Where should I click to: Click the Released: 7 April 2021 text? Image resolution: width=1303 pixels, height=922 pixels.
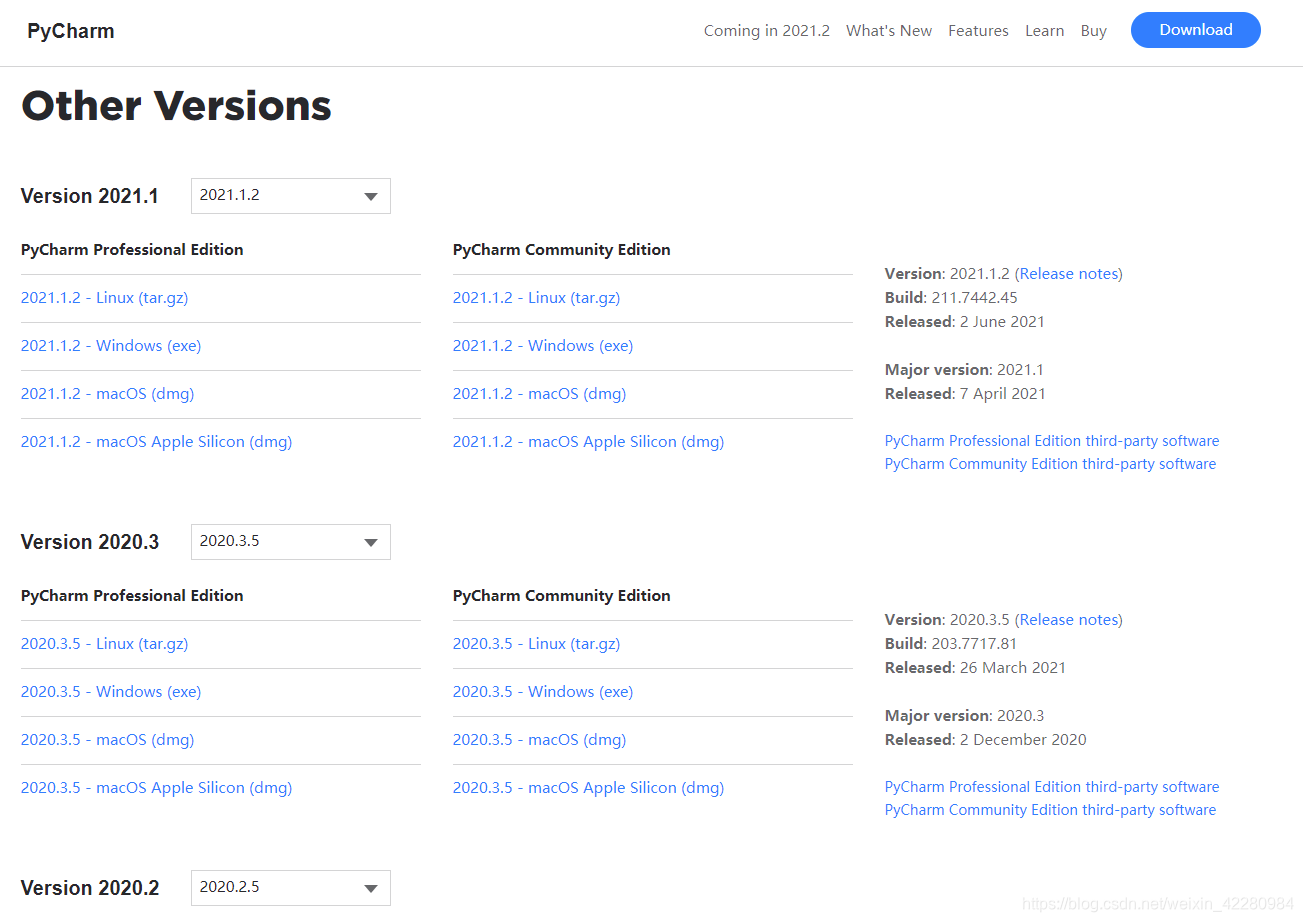965,394
